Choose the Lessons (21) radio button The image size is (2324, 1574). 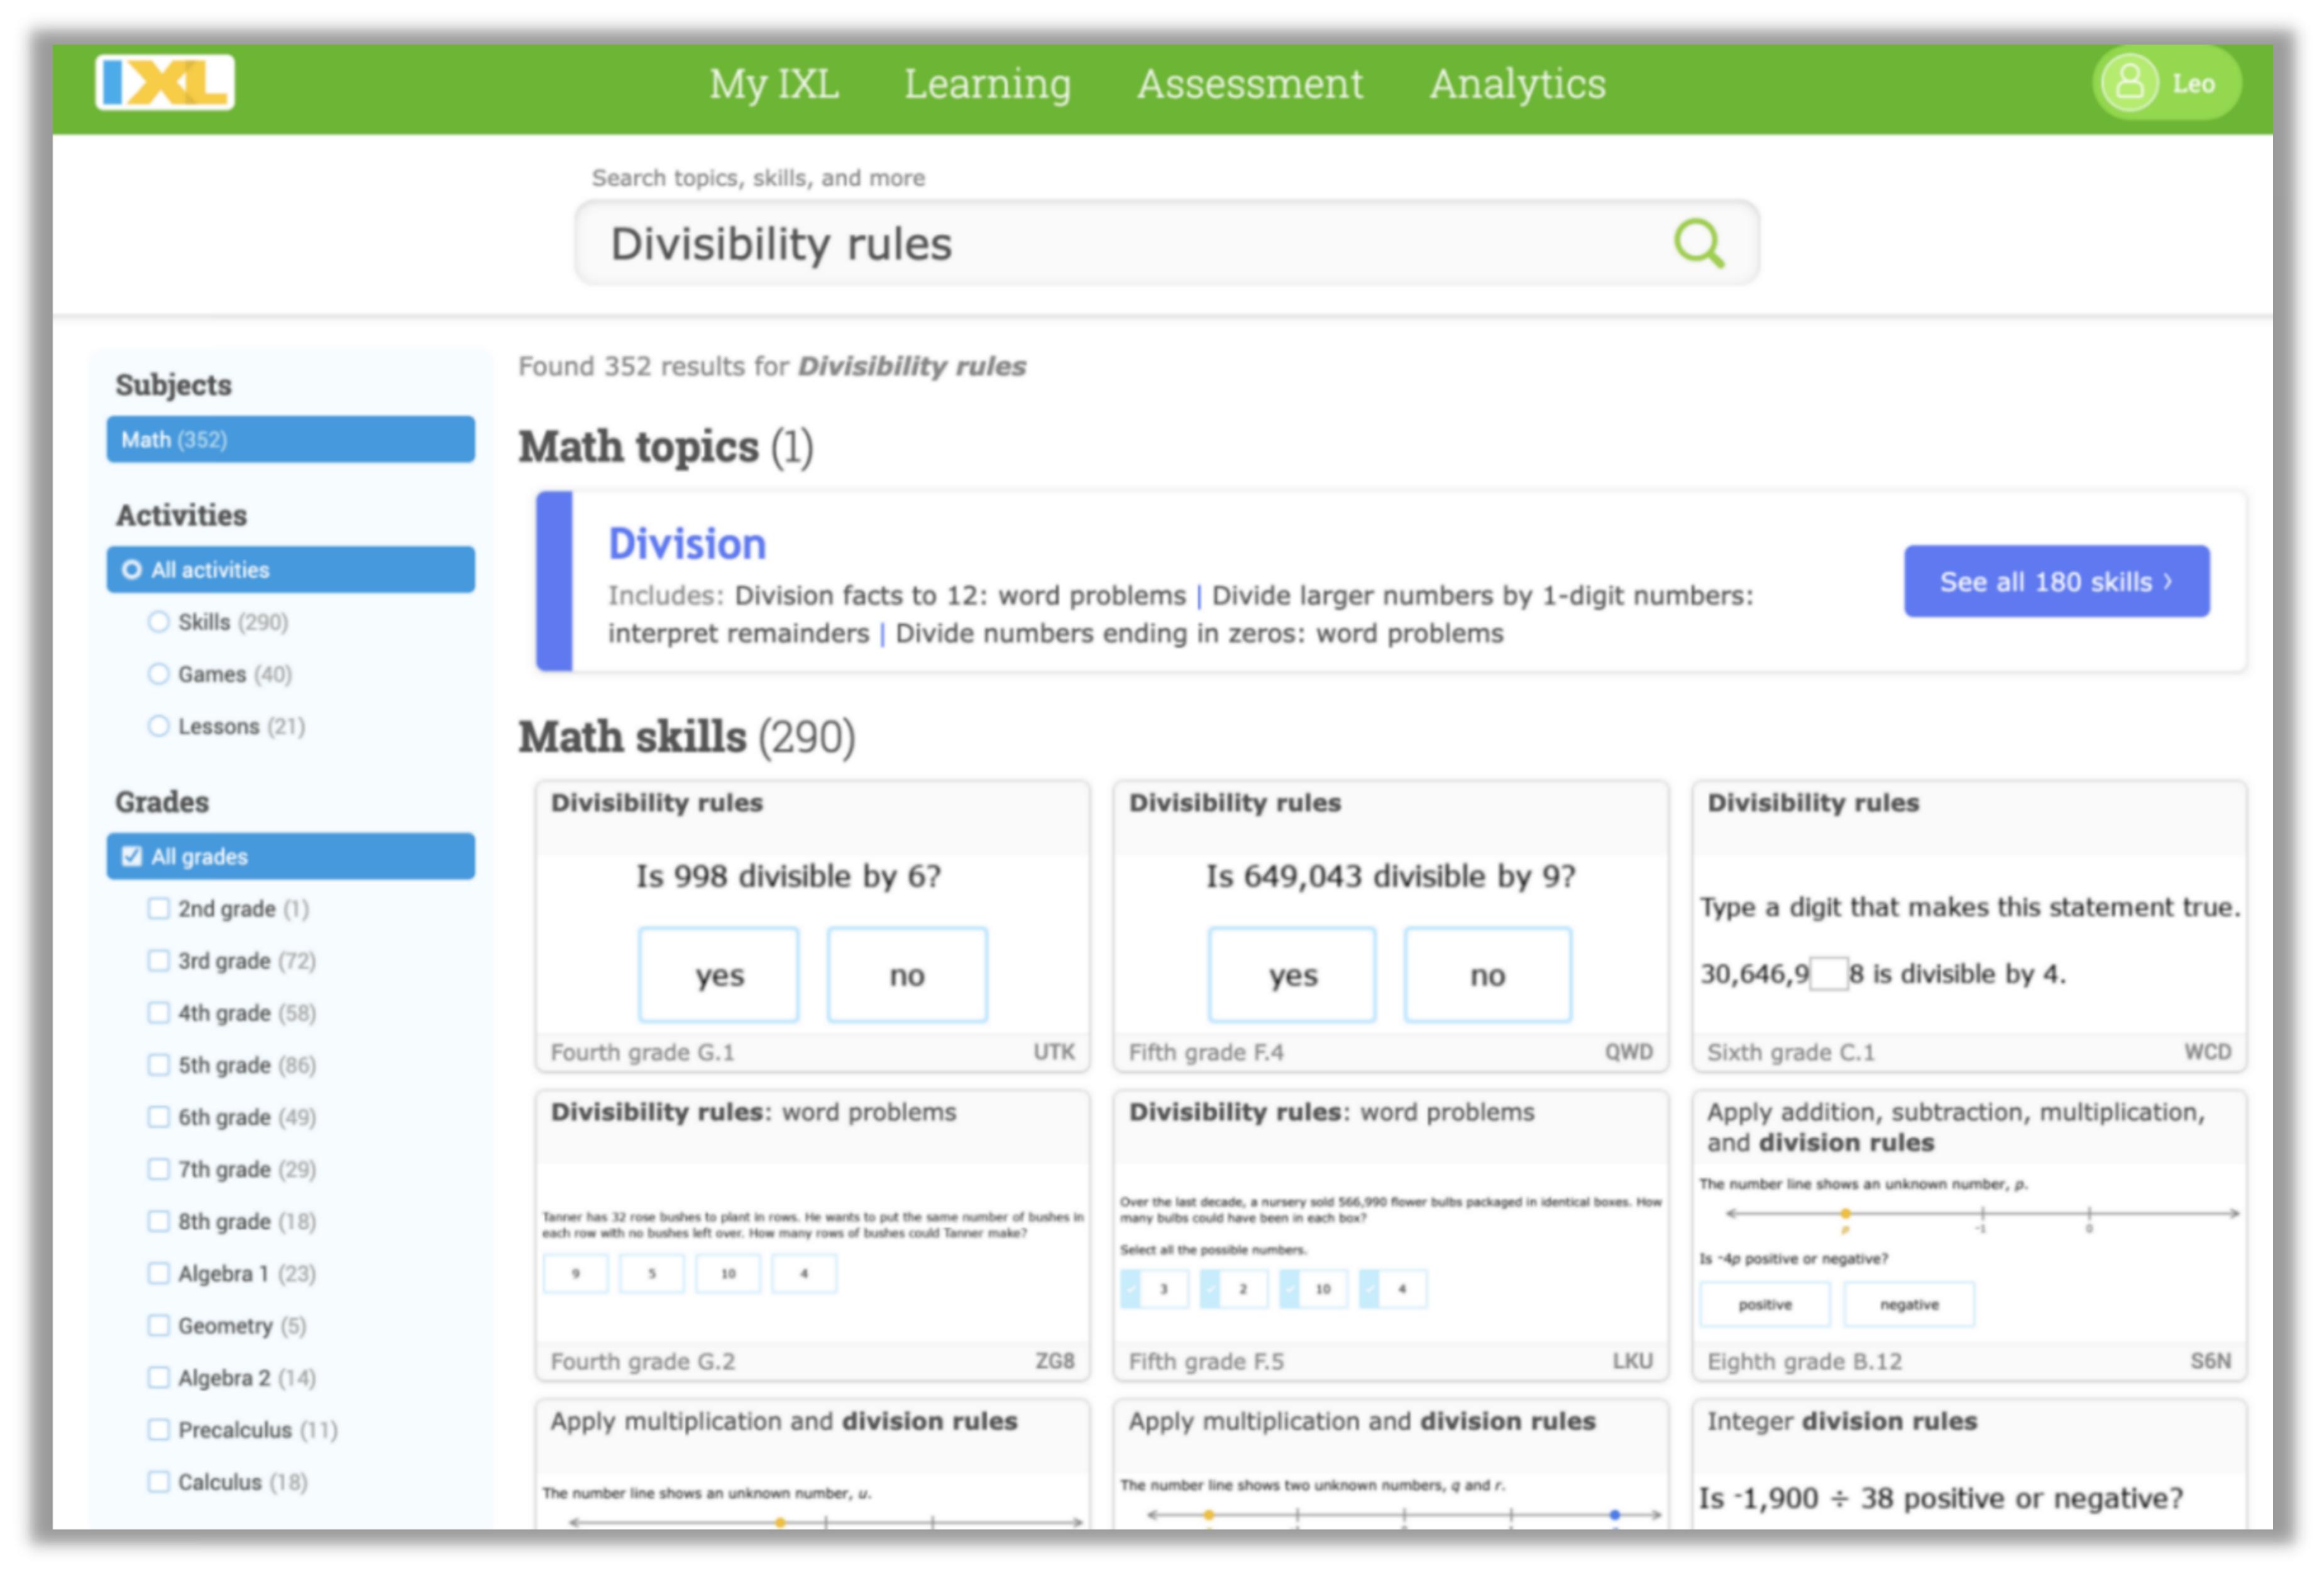[x=158, y=726]
